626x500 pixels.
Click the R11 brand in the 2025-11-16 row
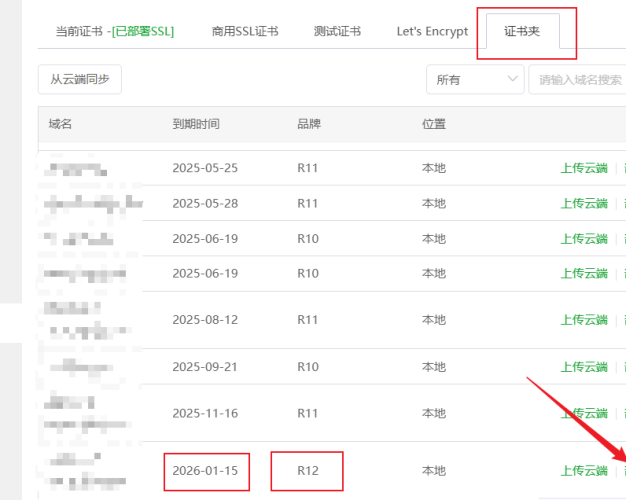pos(307,413)
